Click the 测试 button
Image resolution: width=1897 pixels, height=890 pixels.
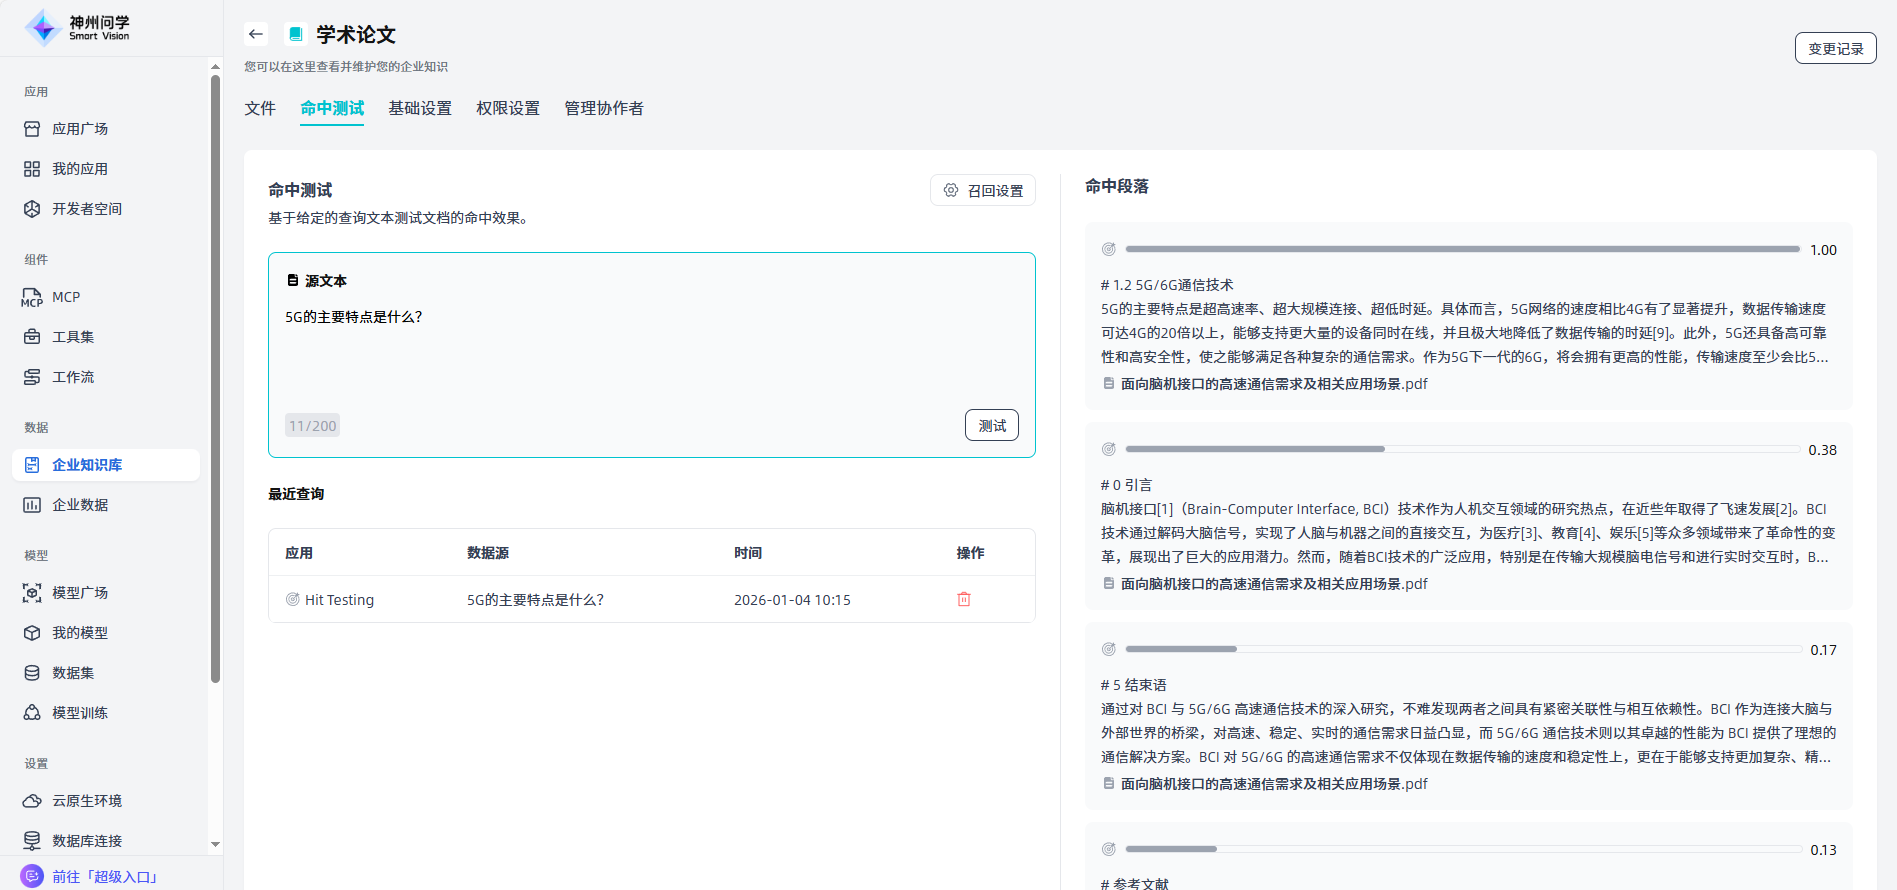click(991, 425)
